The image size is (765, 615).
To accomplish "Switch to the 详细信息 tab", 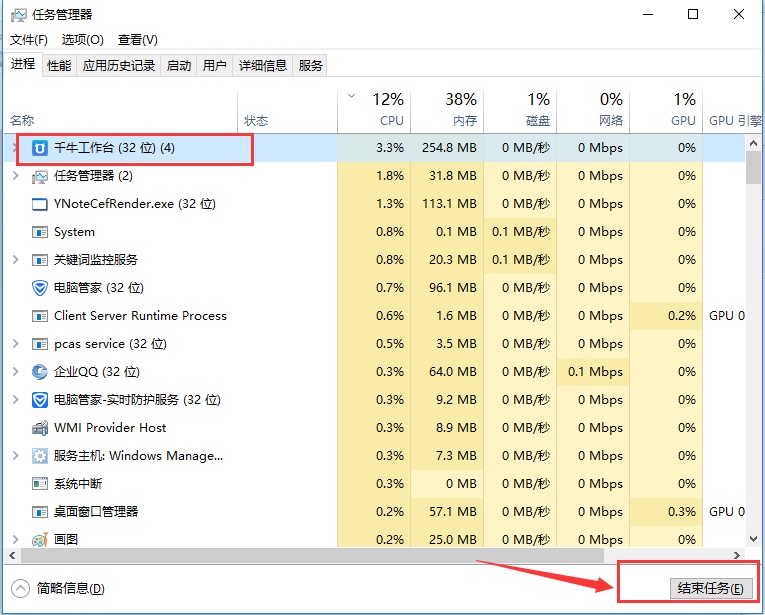I will click(263, 66).
